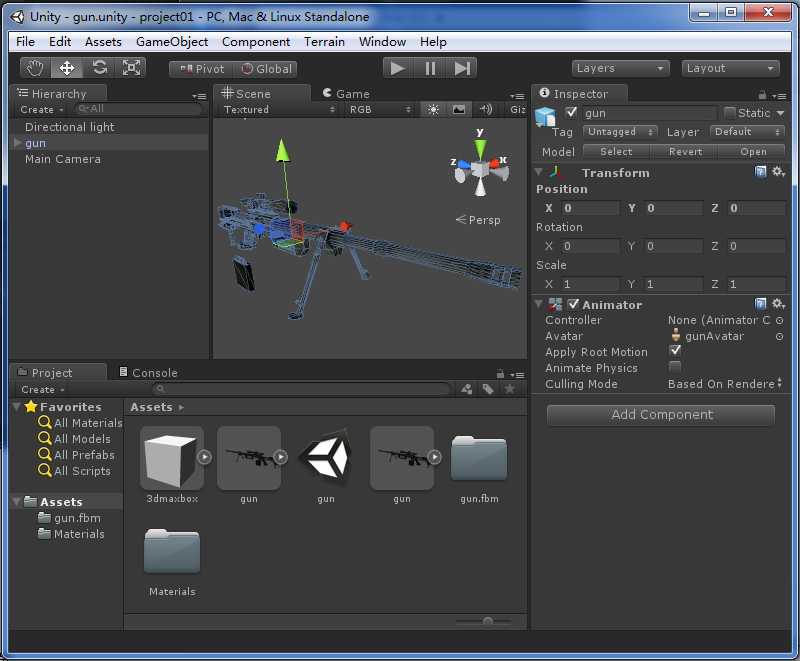Open the Static flags dropdown arrow
This screenshot has width=800, height=661.
(x=780, y=113)
